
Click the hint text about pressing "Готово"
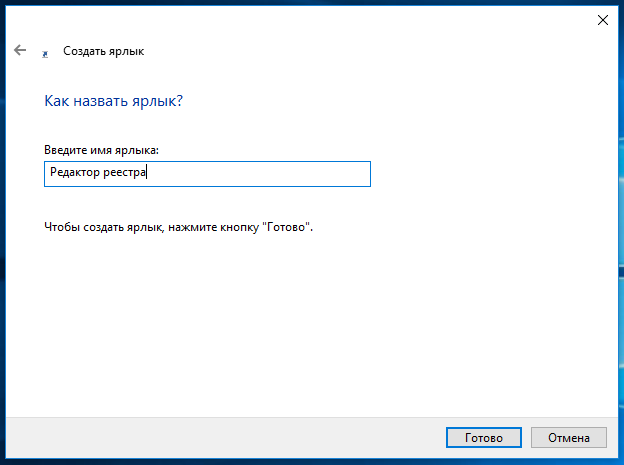[179, 227]
